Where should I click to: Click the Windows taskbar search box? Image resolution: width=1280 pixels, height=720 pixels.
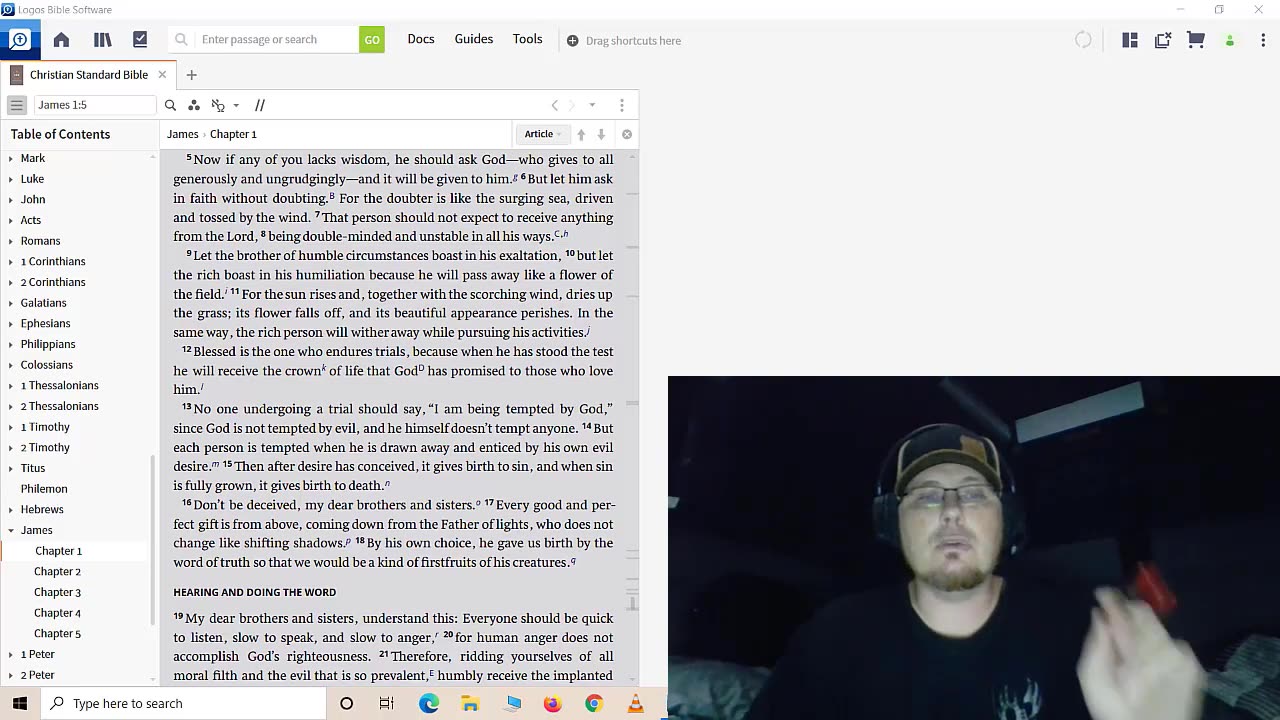184,703
